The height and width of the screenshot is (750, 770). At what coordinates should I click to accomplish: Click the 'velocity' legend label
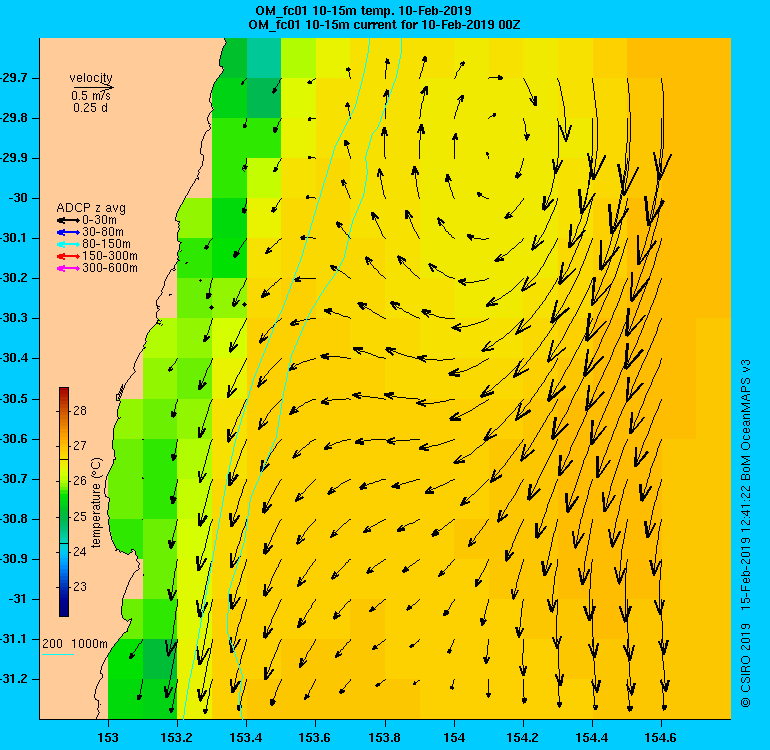click(91, 78)
